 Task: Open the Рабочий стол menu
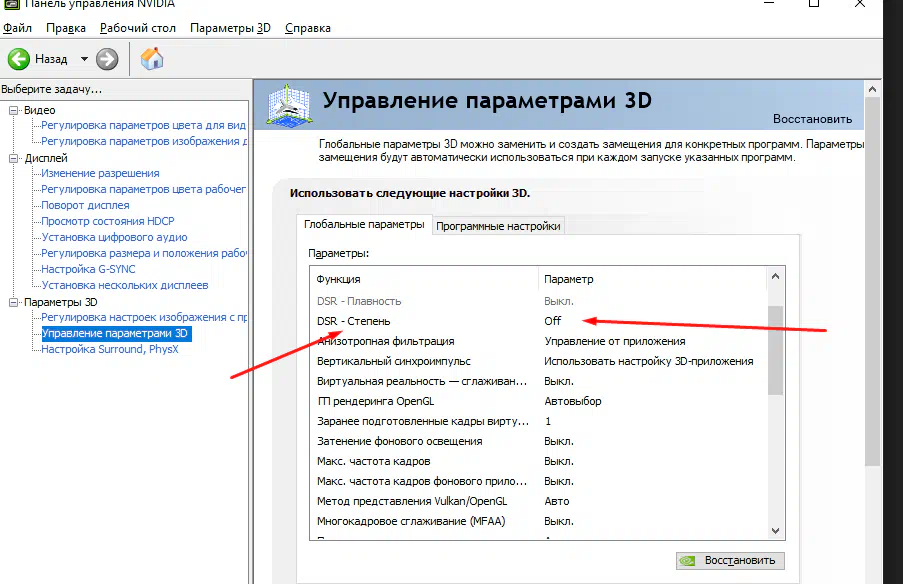tap(138, 28)
